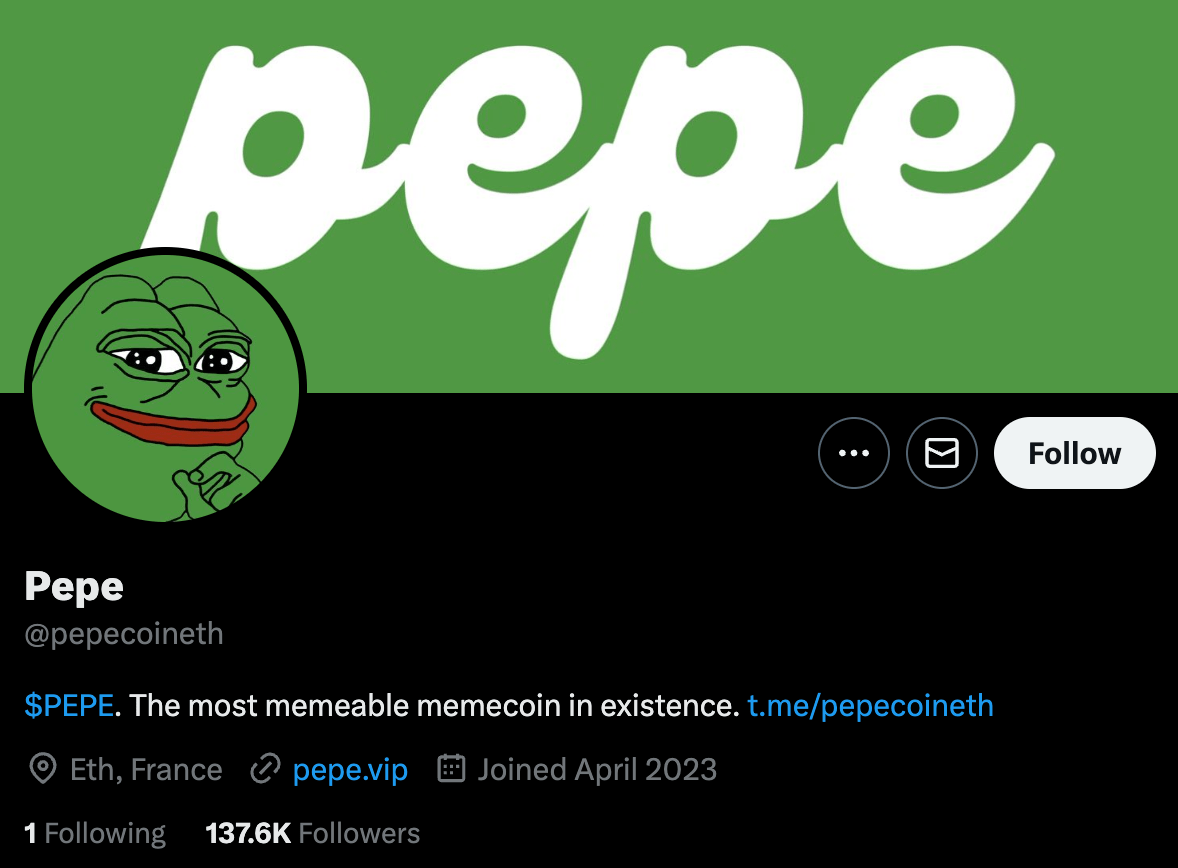Click the Eth, France location text
Image resolution: width=1178 pixels, height=868 pixels.
click(146, 770)
